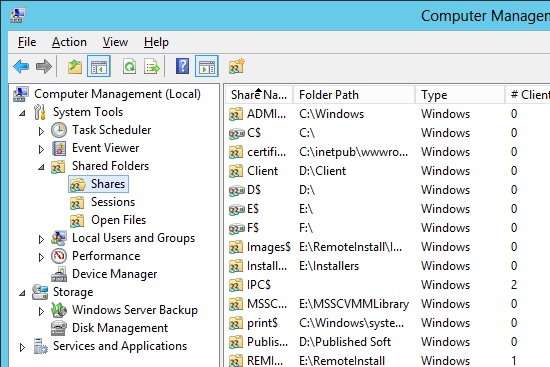Click the print$ share folder icon

(236, 323)
